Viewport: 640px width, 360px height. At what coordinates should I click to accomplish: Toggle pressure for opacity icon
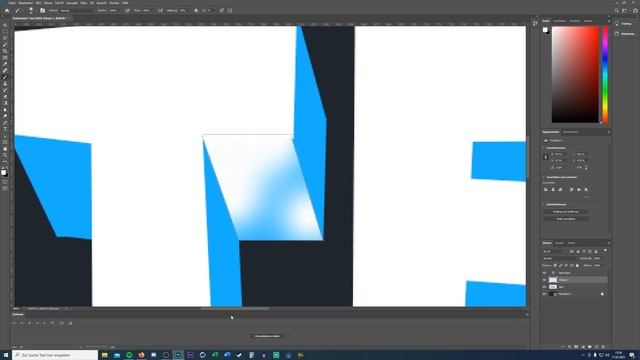pos(128,11)
